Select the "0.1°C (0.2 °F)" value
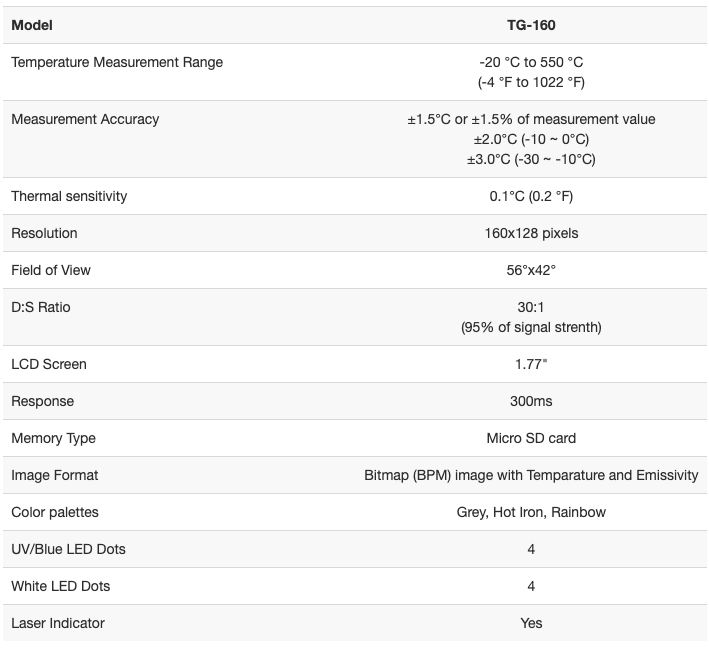The width and height of the screenshot is (709, 649). tap(531, 196)
